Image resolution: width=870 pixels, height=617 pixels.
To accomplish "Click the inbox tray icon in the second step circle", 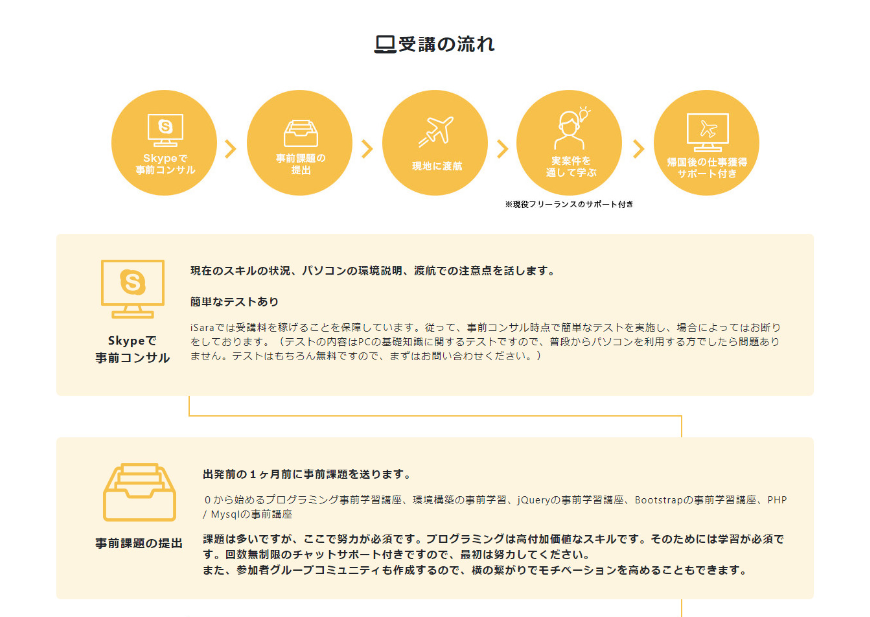I will point(300,131).
